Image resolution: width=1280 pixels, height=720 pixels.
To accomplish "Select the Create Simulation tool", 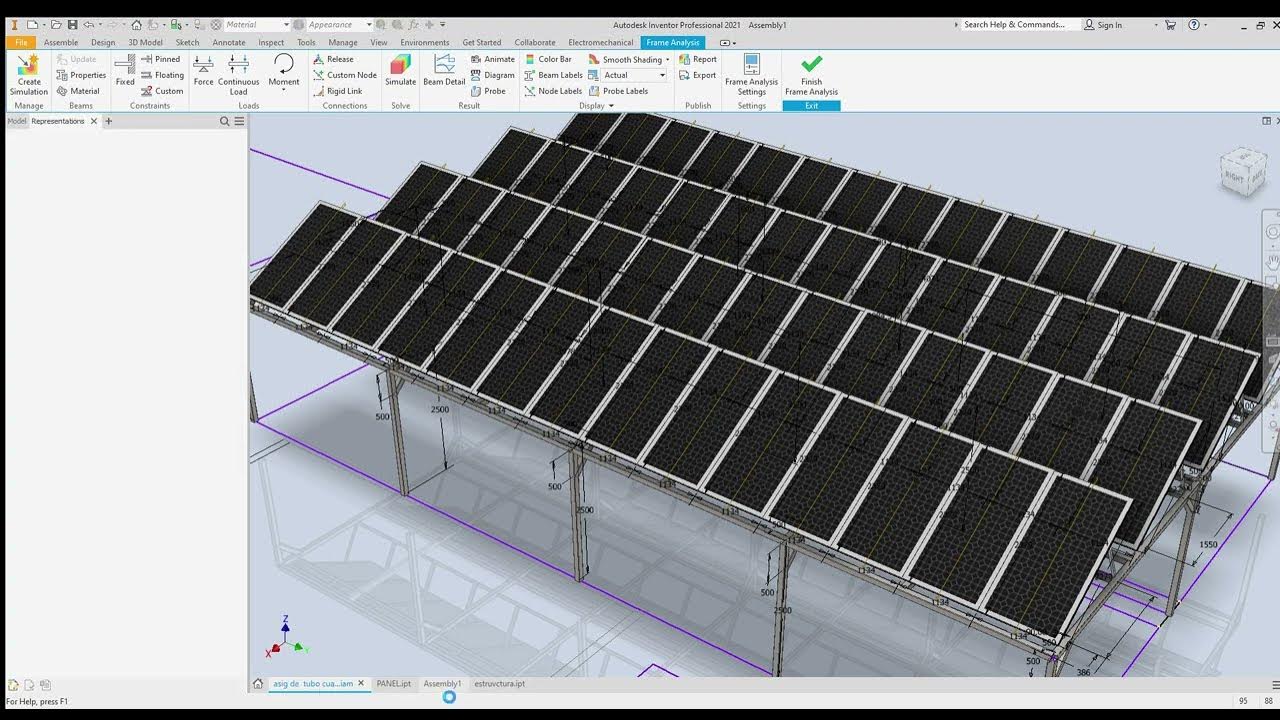I will [27, 77].
